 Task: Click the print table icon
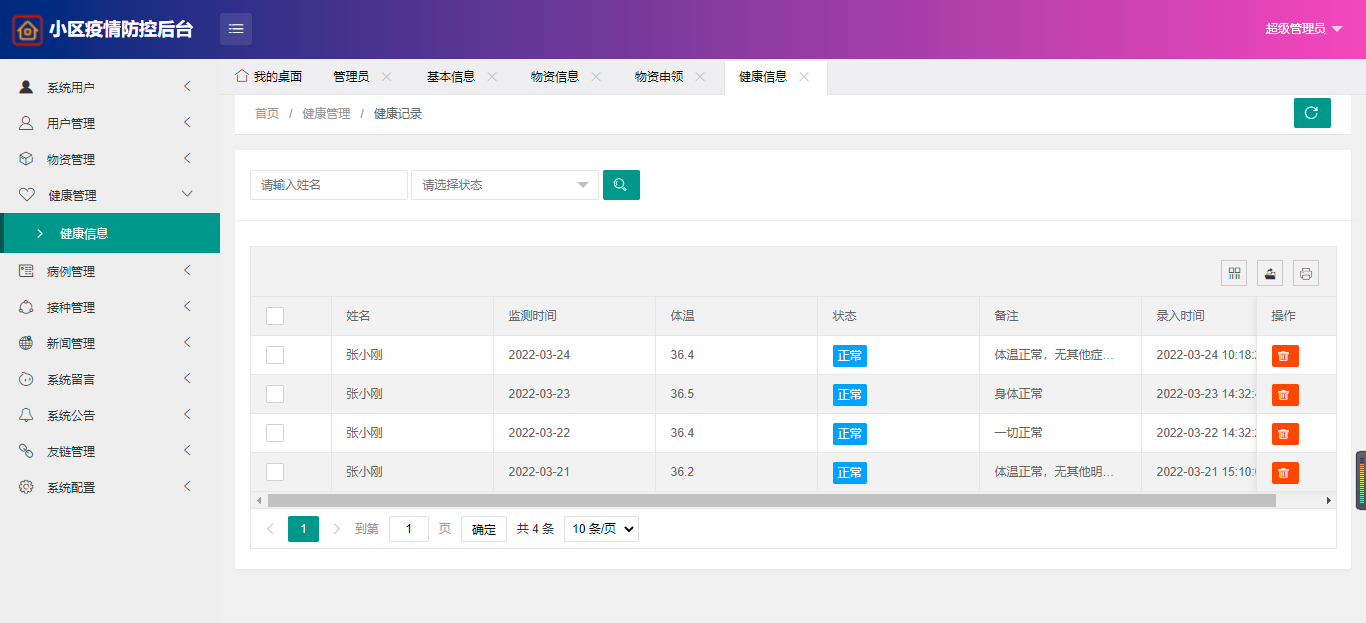coord(1306,273)
